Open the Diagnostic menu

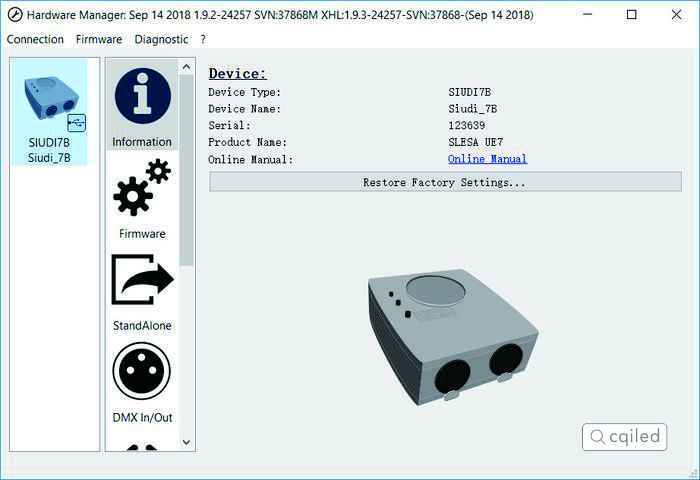[x=161, y=39]
